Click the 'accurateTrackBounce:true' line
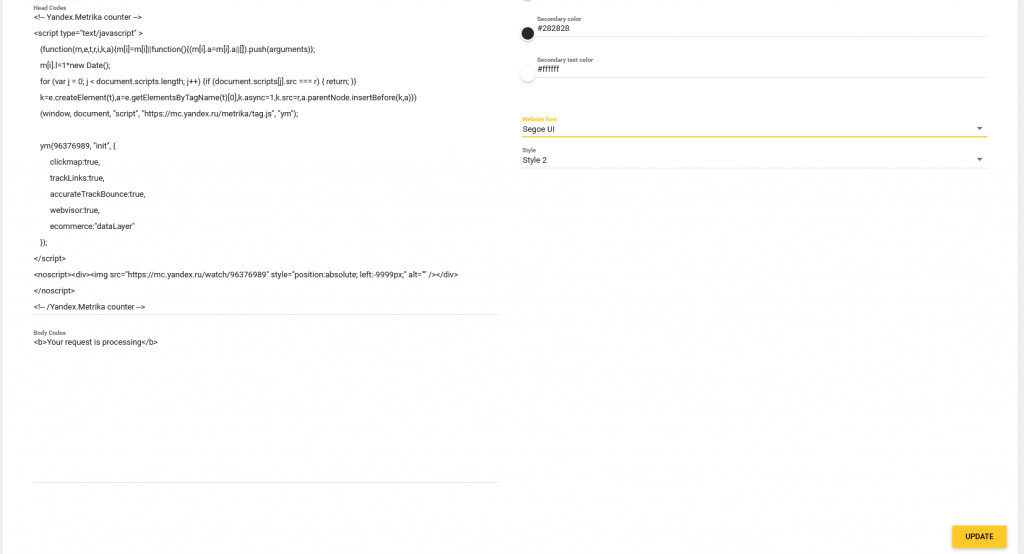This screenshot has height=554, width=1024. (x=97, y=194)
